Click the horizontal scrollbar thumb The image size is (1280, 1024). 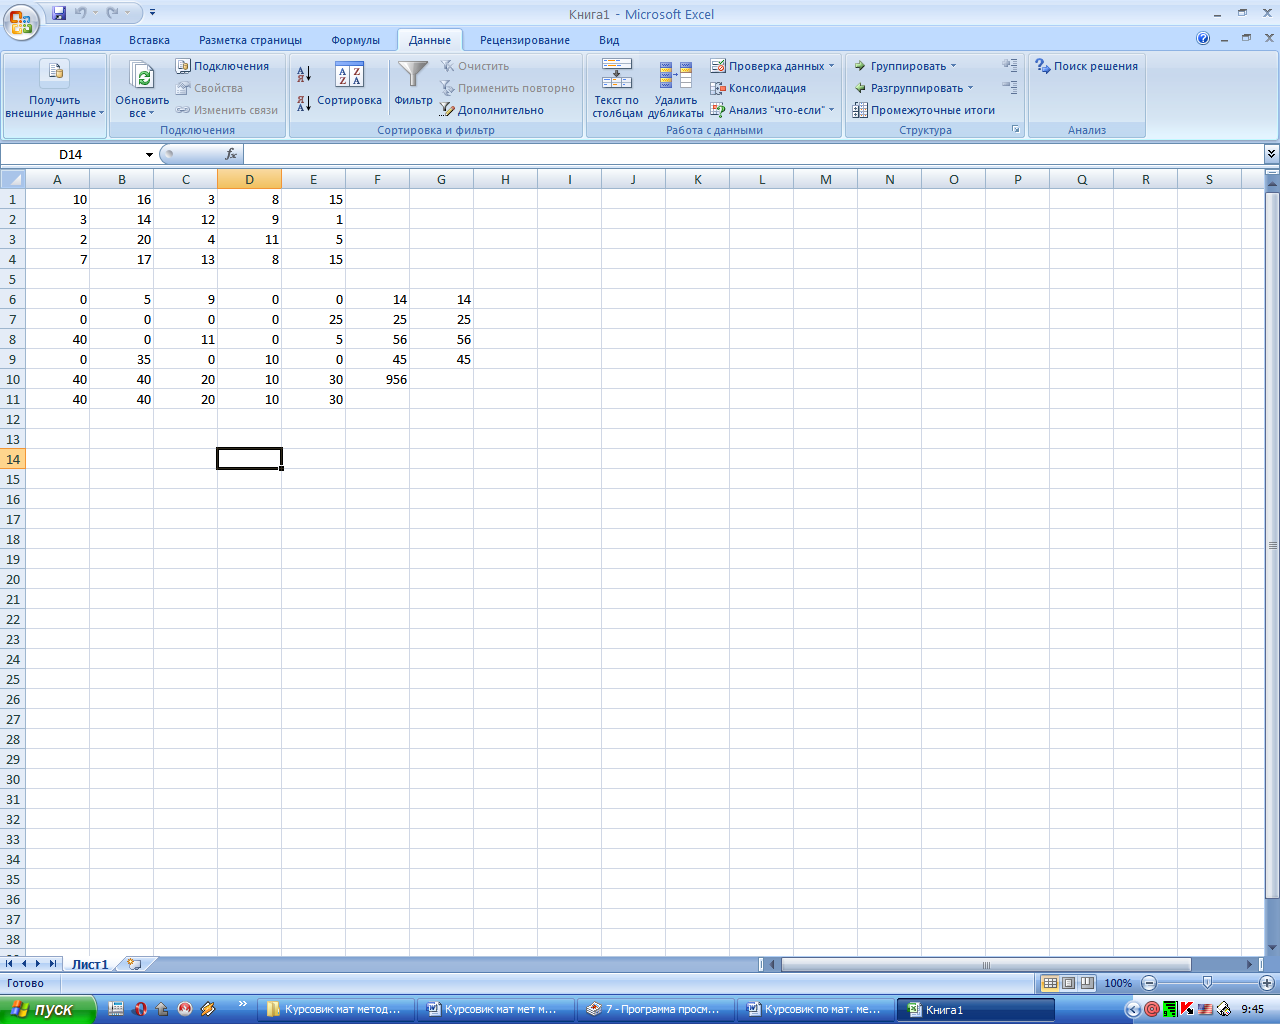click(x=986, y=965)
